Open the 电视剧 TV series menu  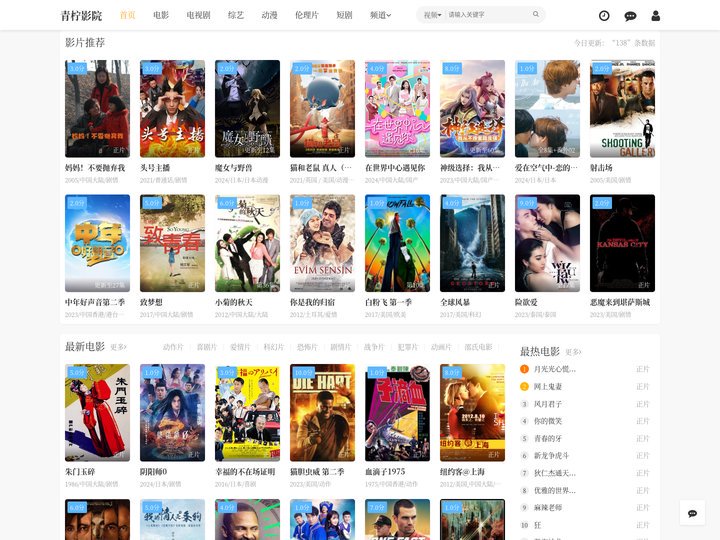pos(198,15)
